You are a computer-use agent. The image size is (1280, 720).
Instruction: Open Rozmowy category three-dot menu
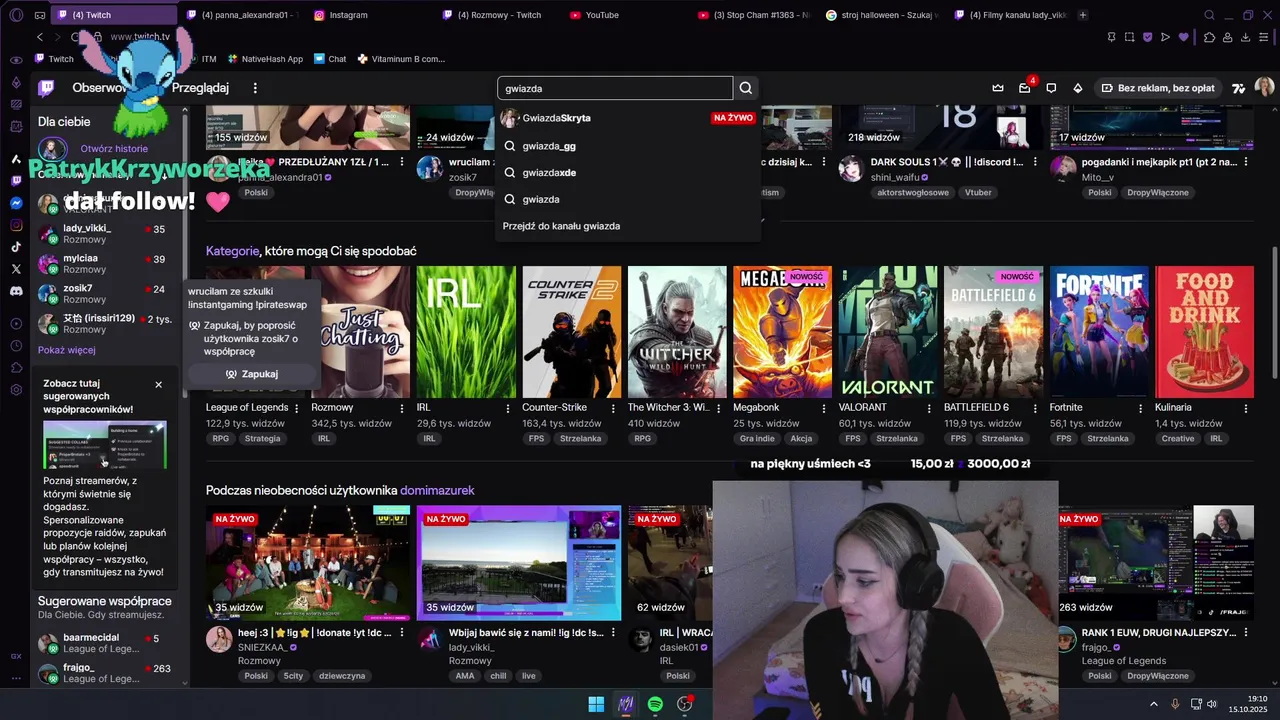point(403,408)
